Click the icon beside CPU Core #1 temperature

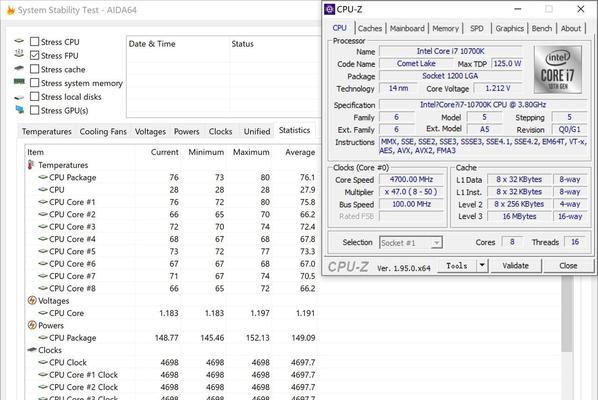43,202
